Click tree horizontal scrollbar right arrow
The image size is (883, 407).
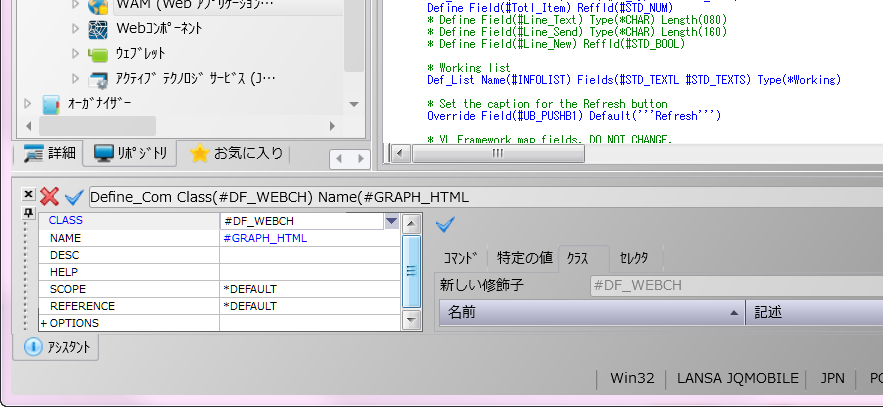coord(332,126)
